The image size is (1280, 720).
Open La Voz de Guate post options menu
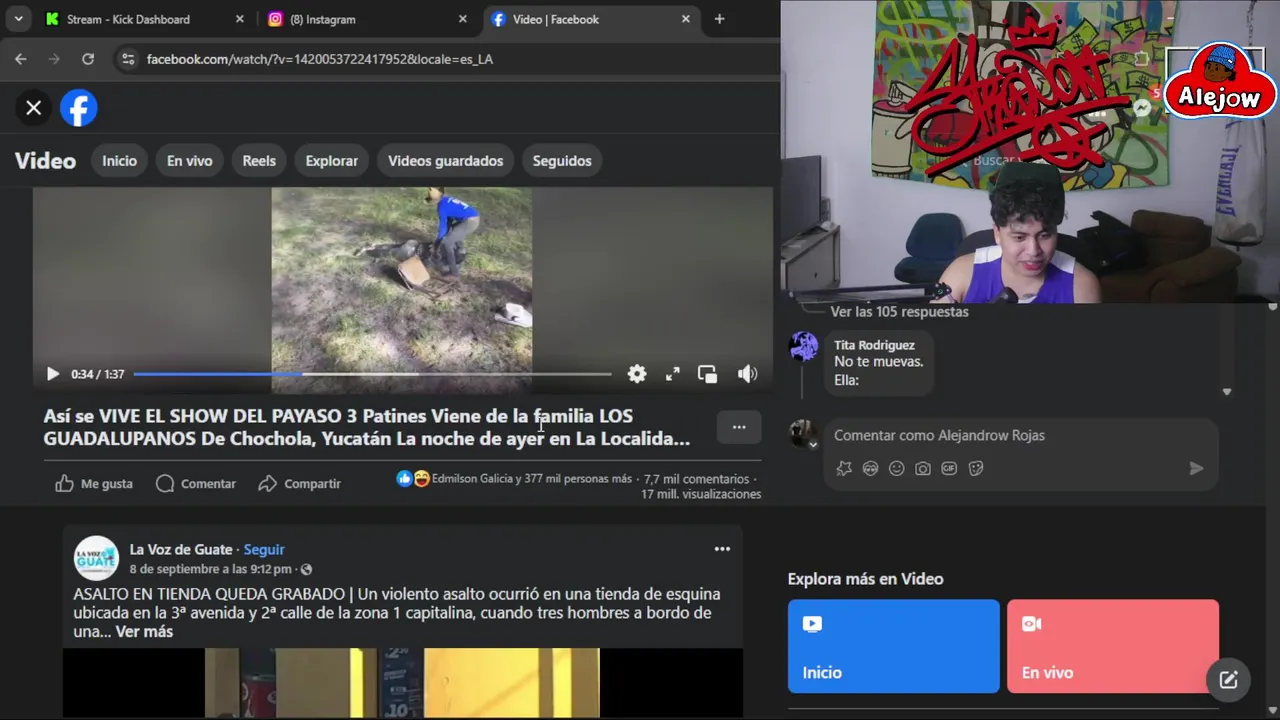pos(722,549)
